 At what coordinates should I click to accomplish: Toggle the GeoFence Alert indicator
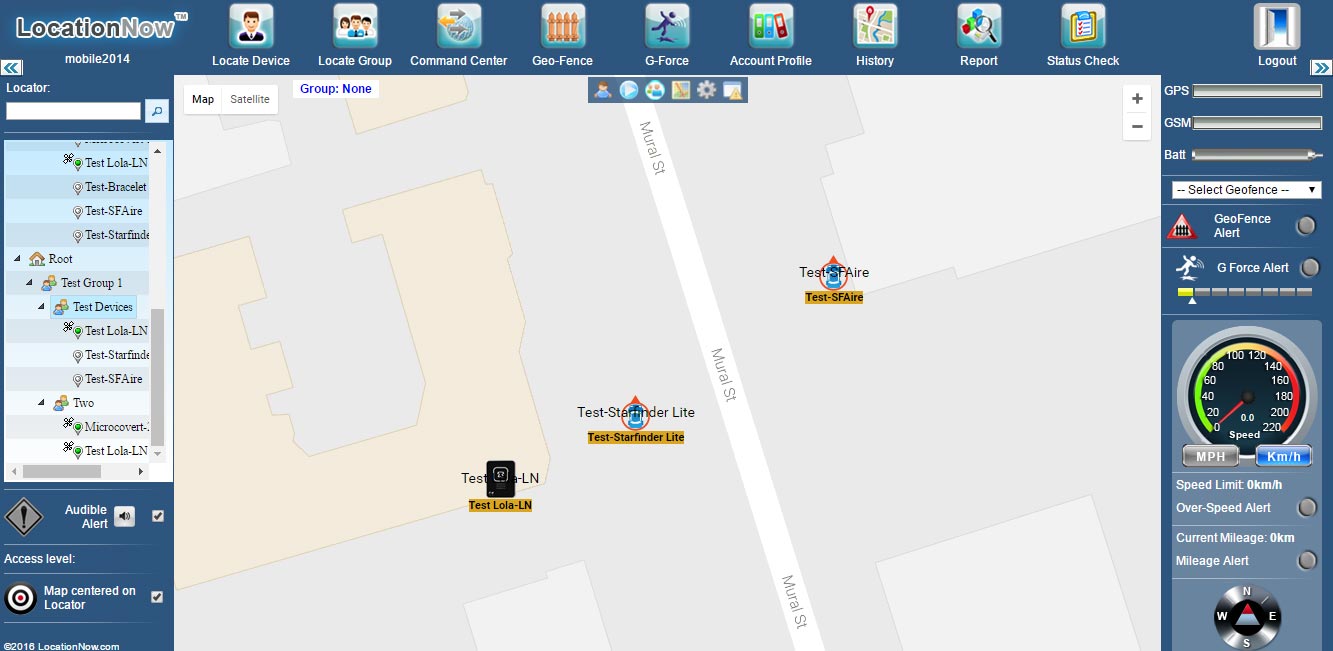tap(1306, 226)
